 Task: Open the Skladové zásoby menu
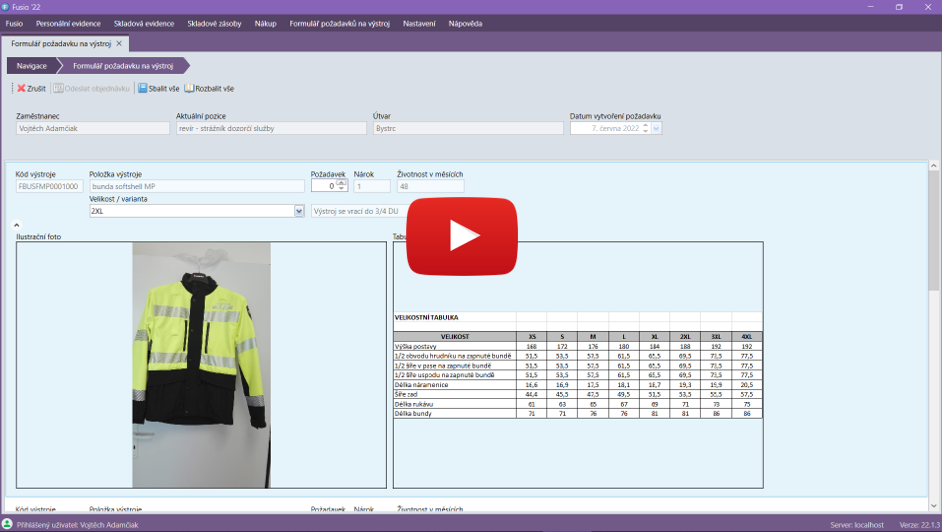214,23
